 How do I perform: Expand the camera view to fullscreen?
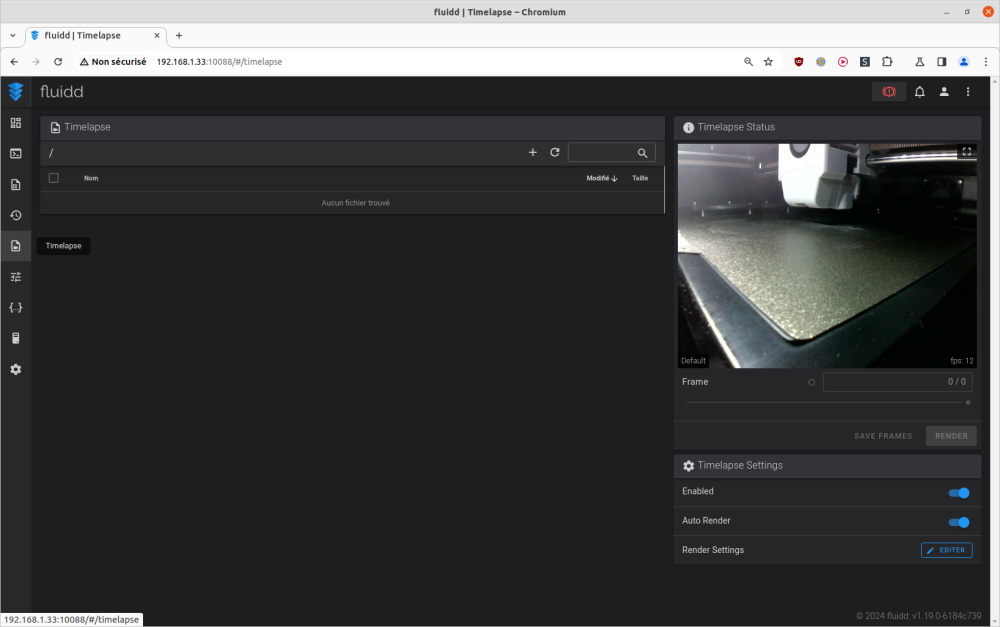pos(967,151)
